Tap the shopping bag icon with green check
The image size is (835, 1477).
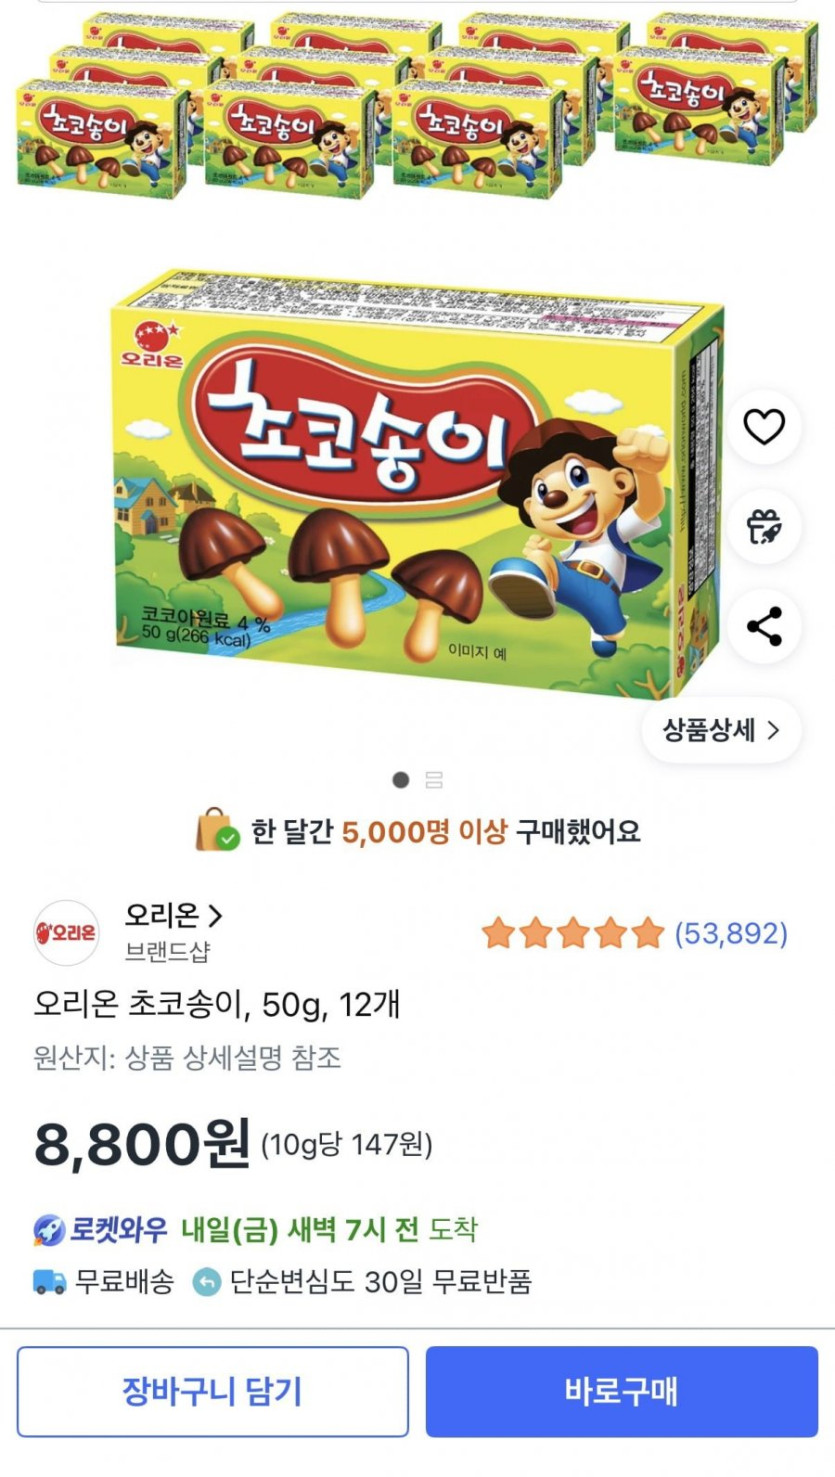(217, 831)
